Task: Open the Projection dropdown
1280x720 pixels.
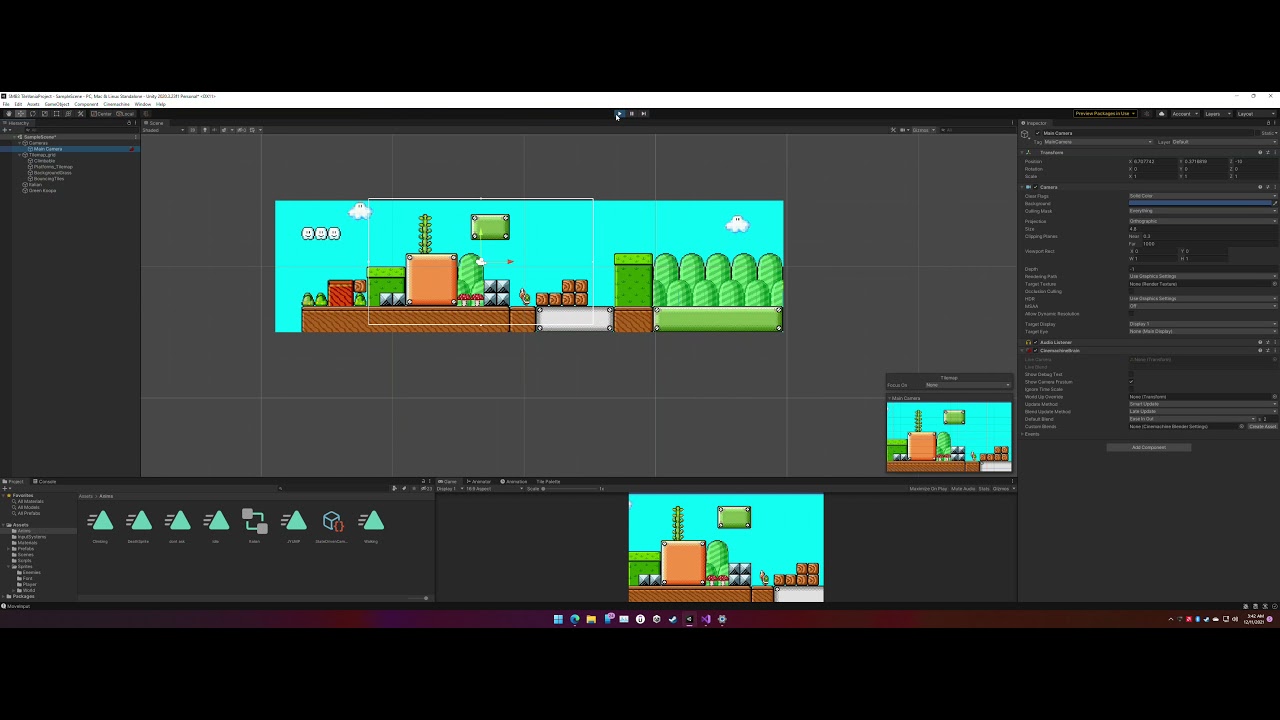Action: coord(1203,221)
